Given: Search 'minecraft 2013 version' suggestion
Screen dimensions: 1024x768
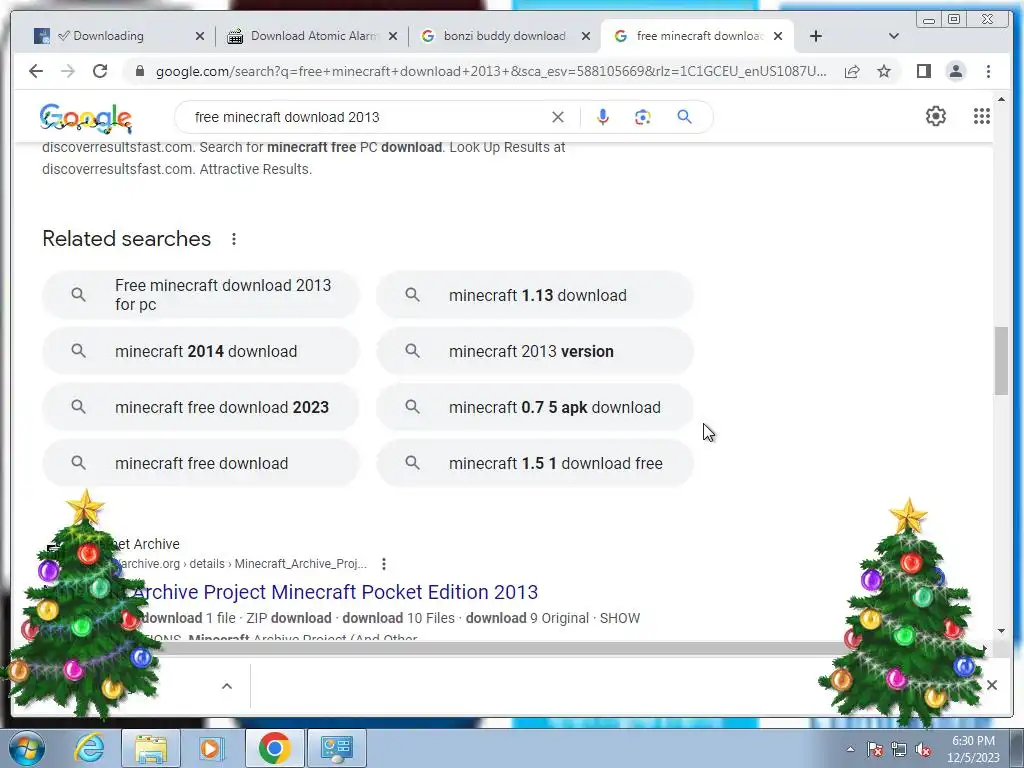Looking at the screenshot, I should (x=535, y=351).
